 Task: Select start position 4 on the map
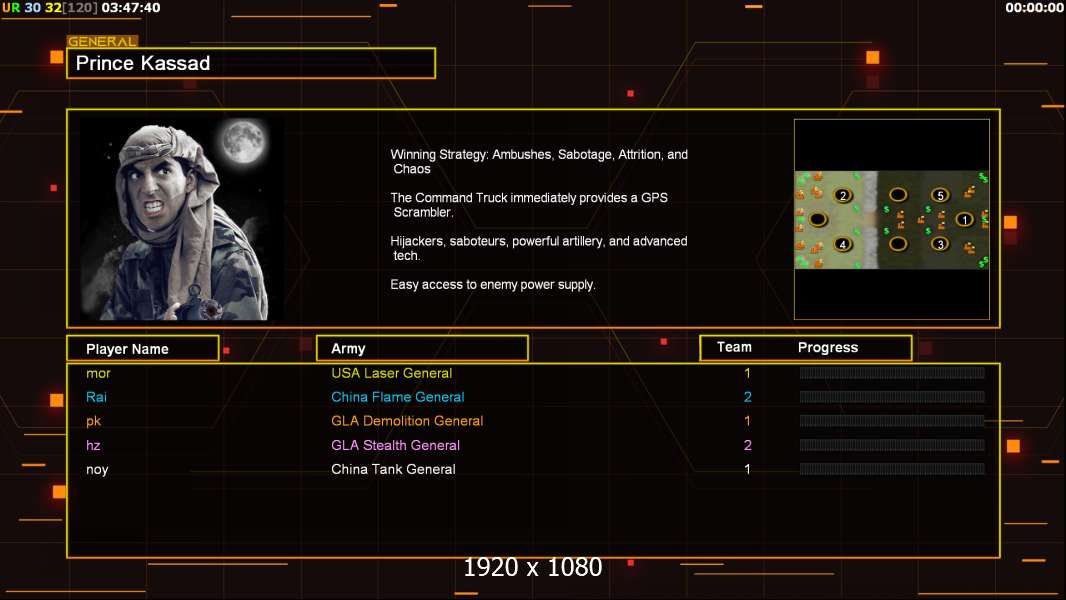click(843, 244)
